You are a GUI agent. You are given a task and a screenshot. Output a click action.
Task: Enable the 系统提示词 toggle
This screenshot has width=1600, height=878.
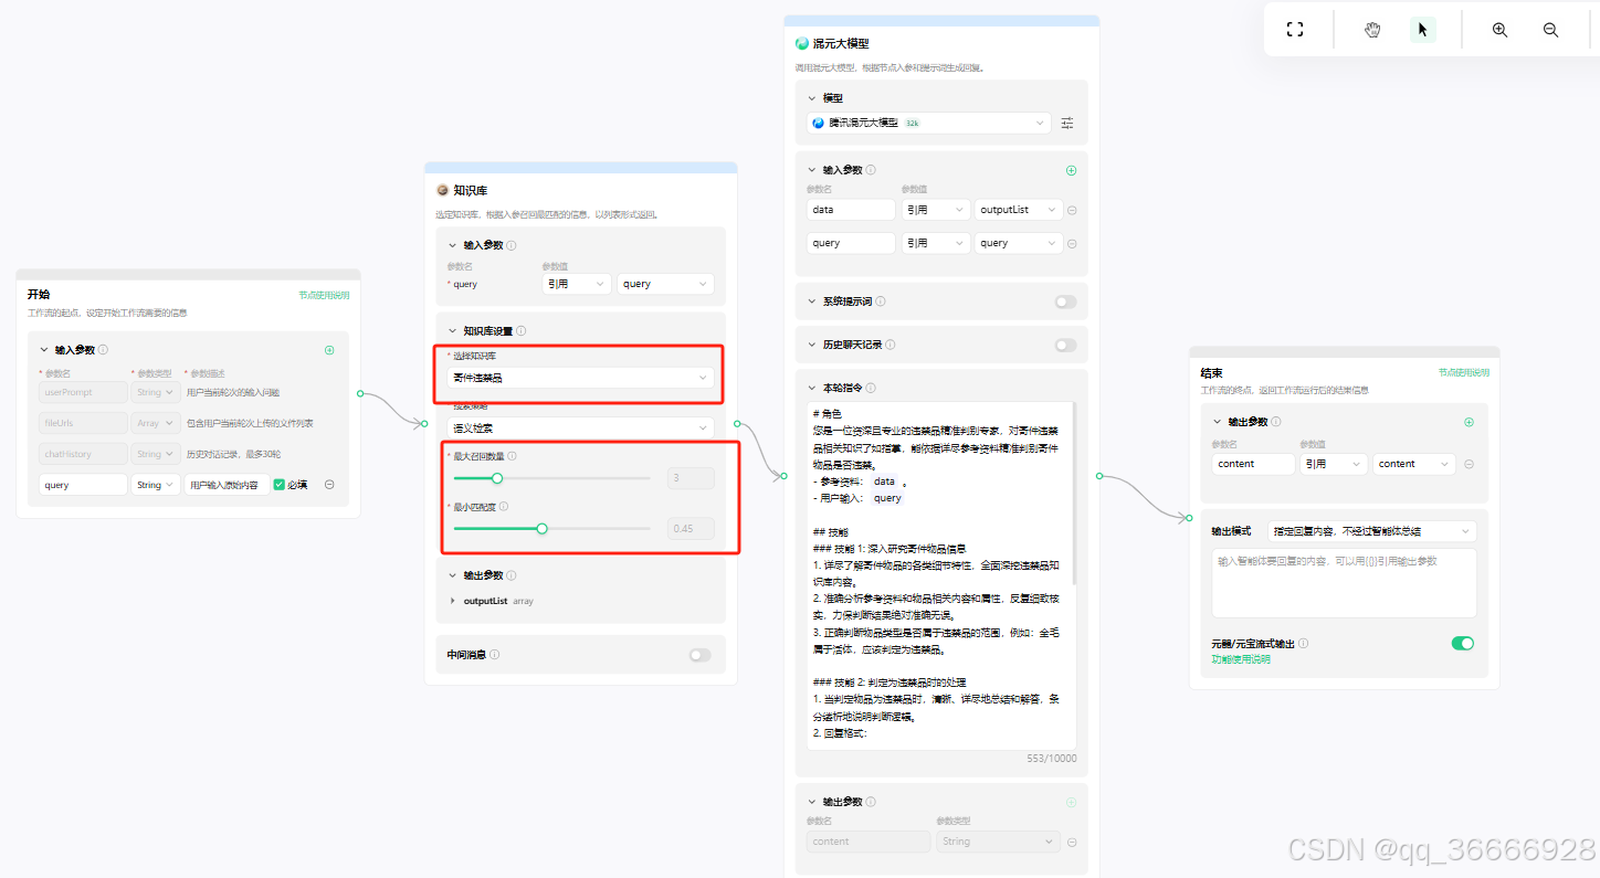(x=1065, y=302)
